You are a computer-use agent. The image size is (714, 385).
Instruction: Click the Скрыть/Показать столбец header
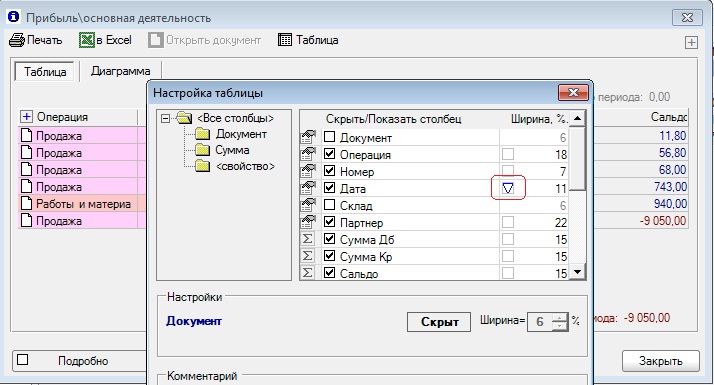point(393,119)
